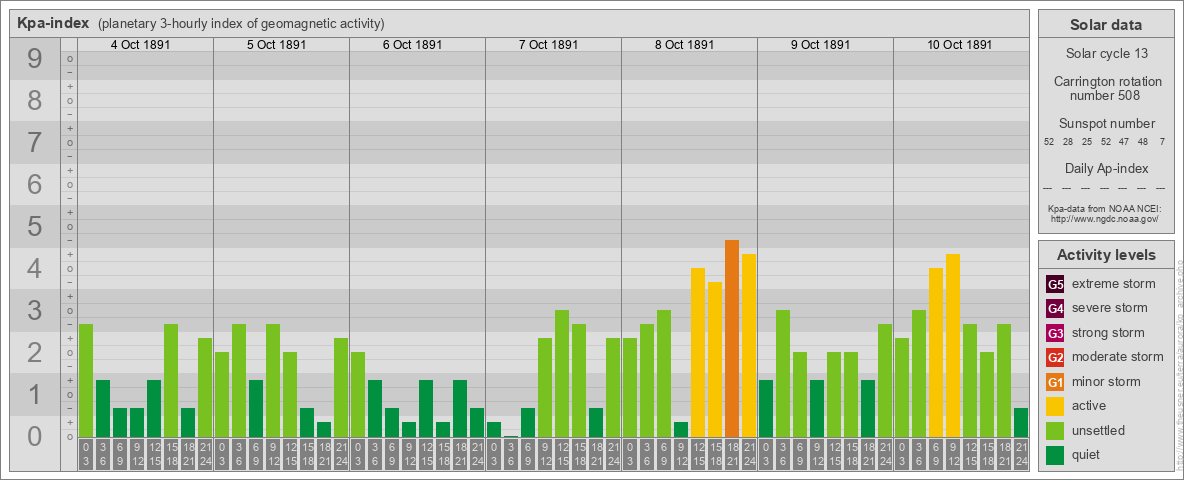Click the 12–15h green bar on 7 Oct
Image resolution: width=1184 pixels, height=480 pixels.
click(562, 374)
